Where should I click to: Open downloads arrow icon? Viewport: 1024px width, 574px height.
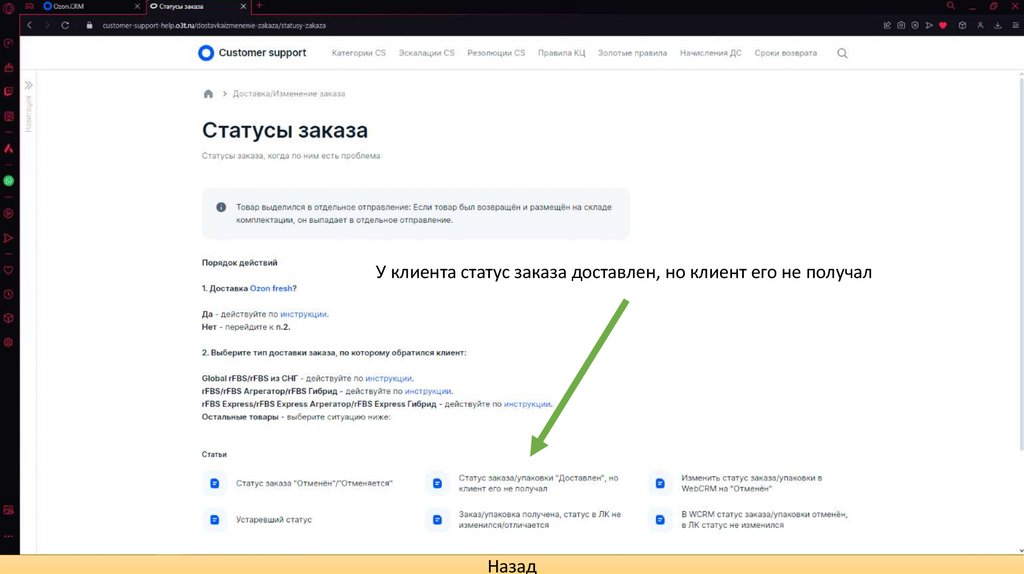coord(998,25)
